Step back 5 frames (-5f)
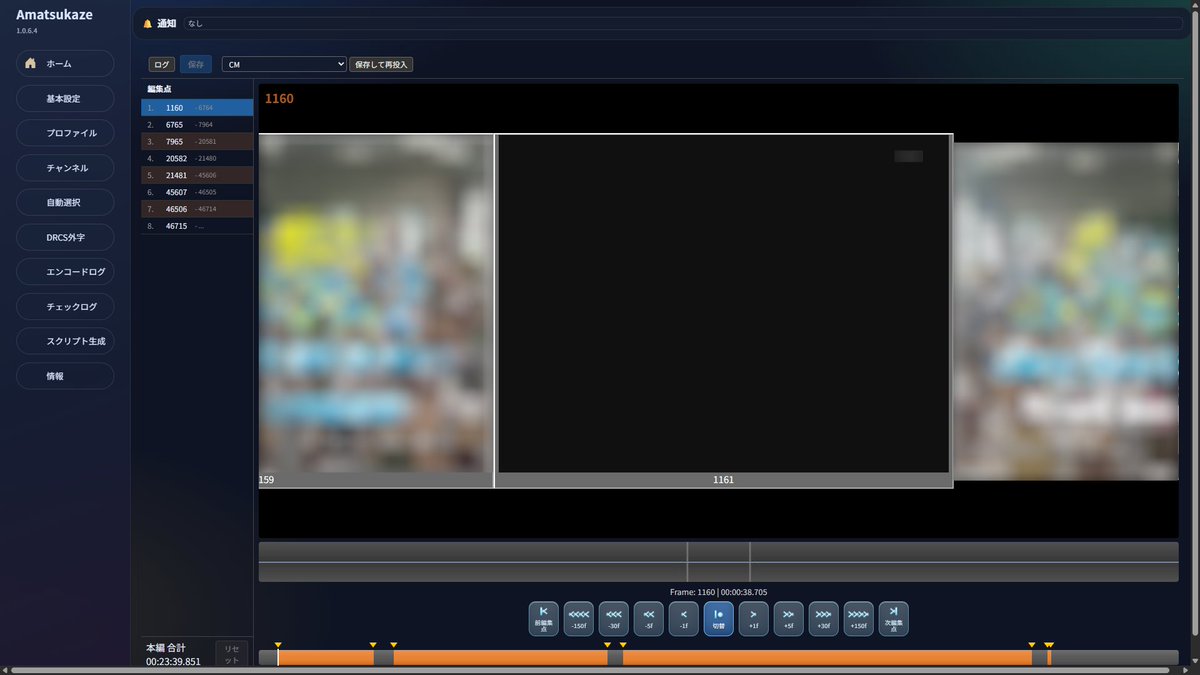1200x675 pixels. point(648,619)
